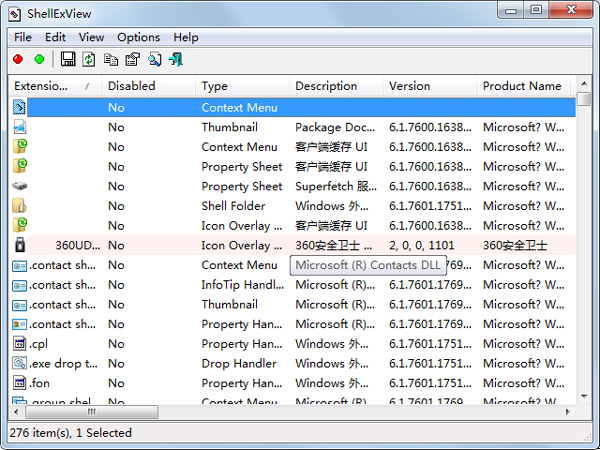Sort by the Version column header
This screenshot has height=450, width=600.
click(x=430, y=86)
